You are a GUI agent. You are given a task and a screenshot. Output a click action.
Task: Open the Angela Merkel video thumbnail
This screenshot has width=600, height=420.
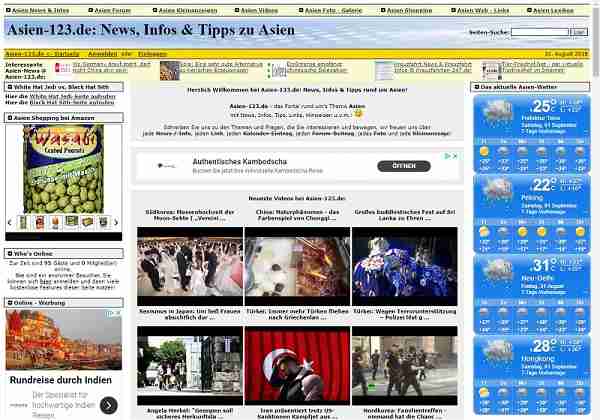[x=190, y=366]
